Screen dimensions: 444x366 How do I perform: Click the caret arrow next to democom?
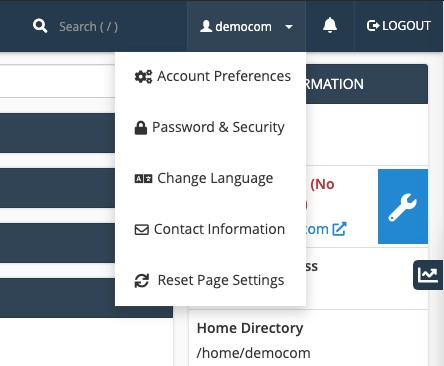click(289, 27)
